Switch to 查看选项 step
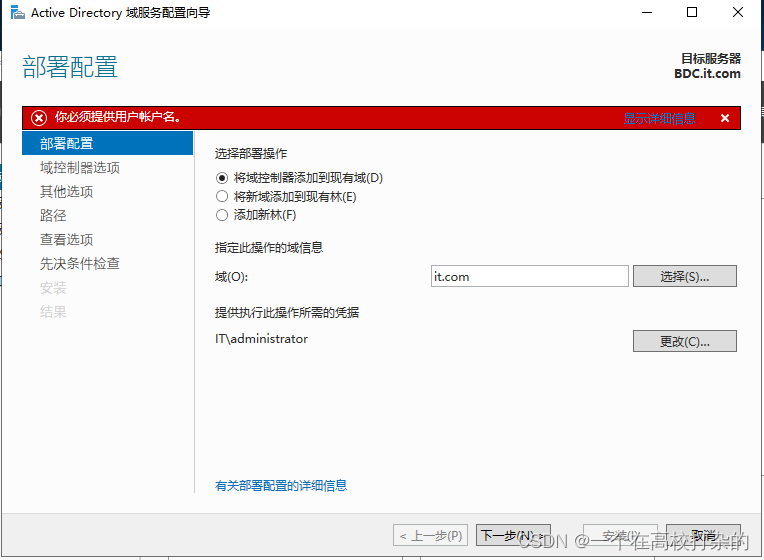764x560 pixels. click(x=66, y=239)
